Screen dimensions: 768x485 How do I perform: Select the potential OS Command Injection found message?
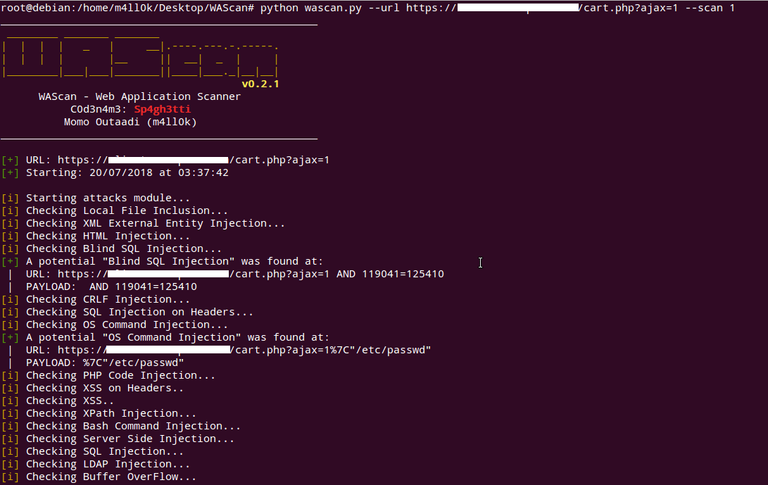[x=177, y=337]
